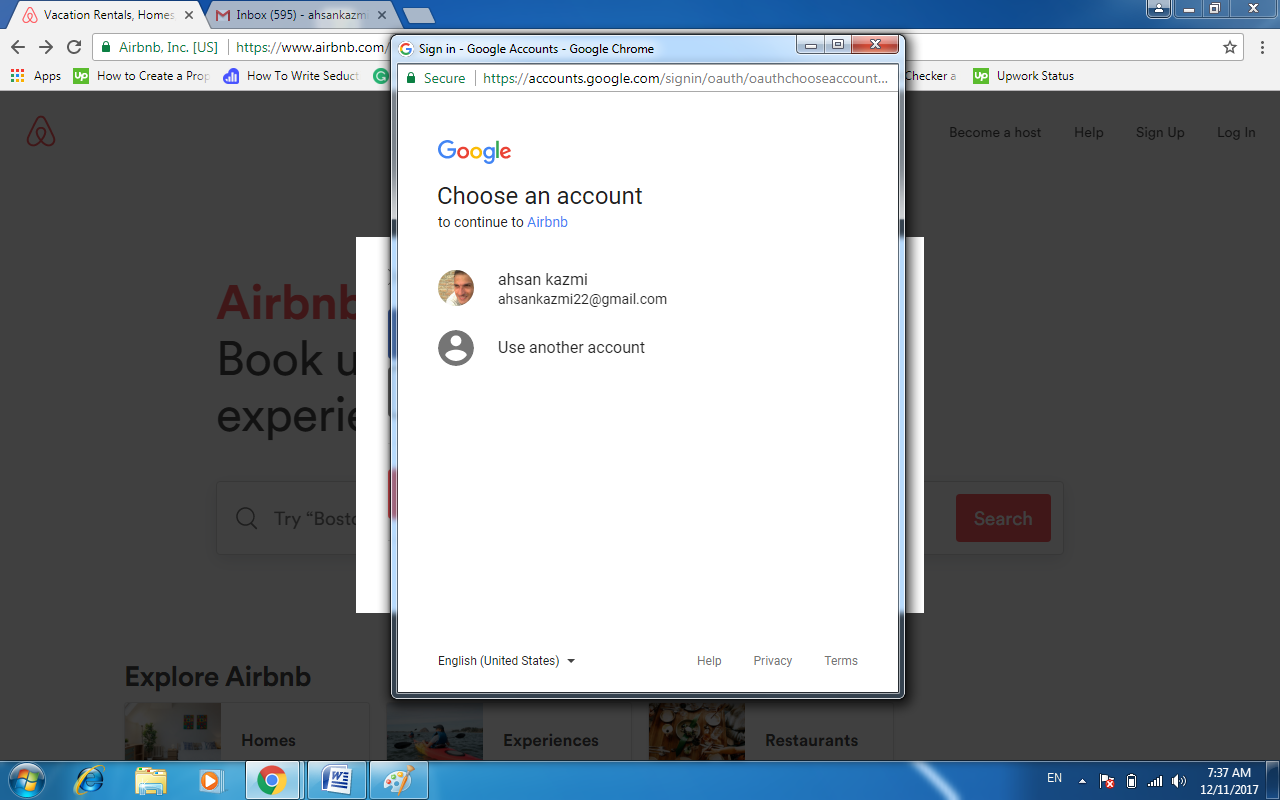
Task: Open media player from taskbar
Action: click(x=210, y=780)
